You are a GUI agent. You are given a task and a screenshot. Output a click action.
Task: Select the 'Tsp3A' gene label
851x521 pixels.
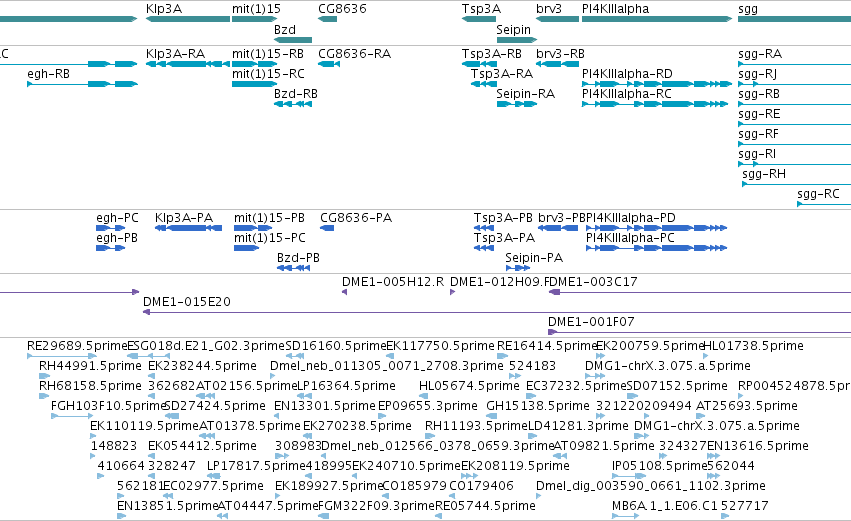481,9
